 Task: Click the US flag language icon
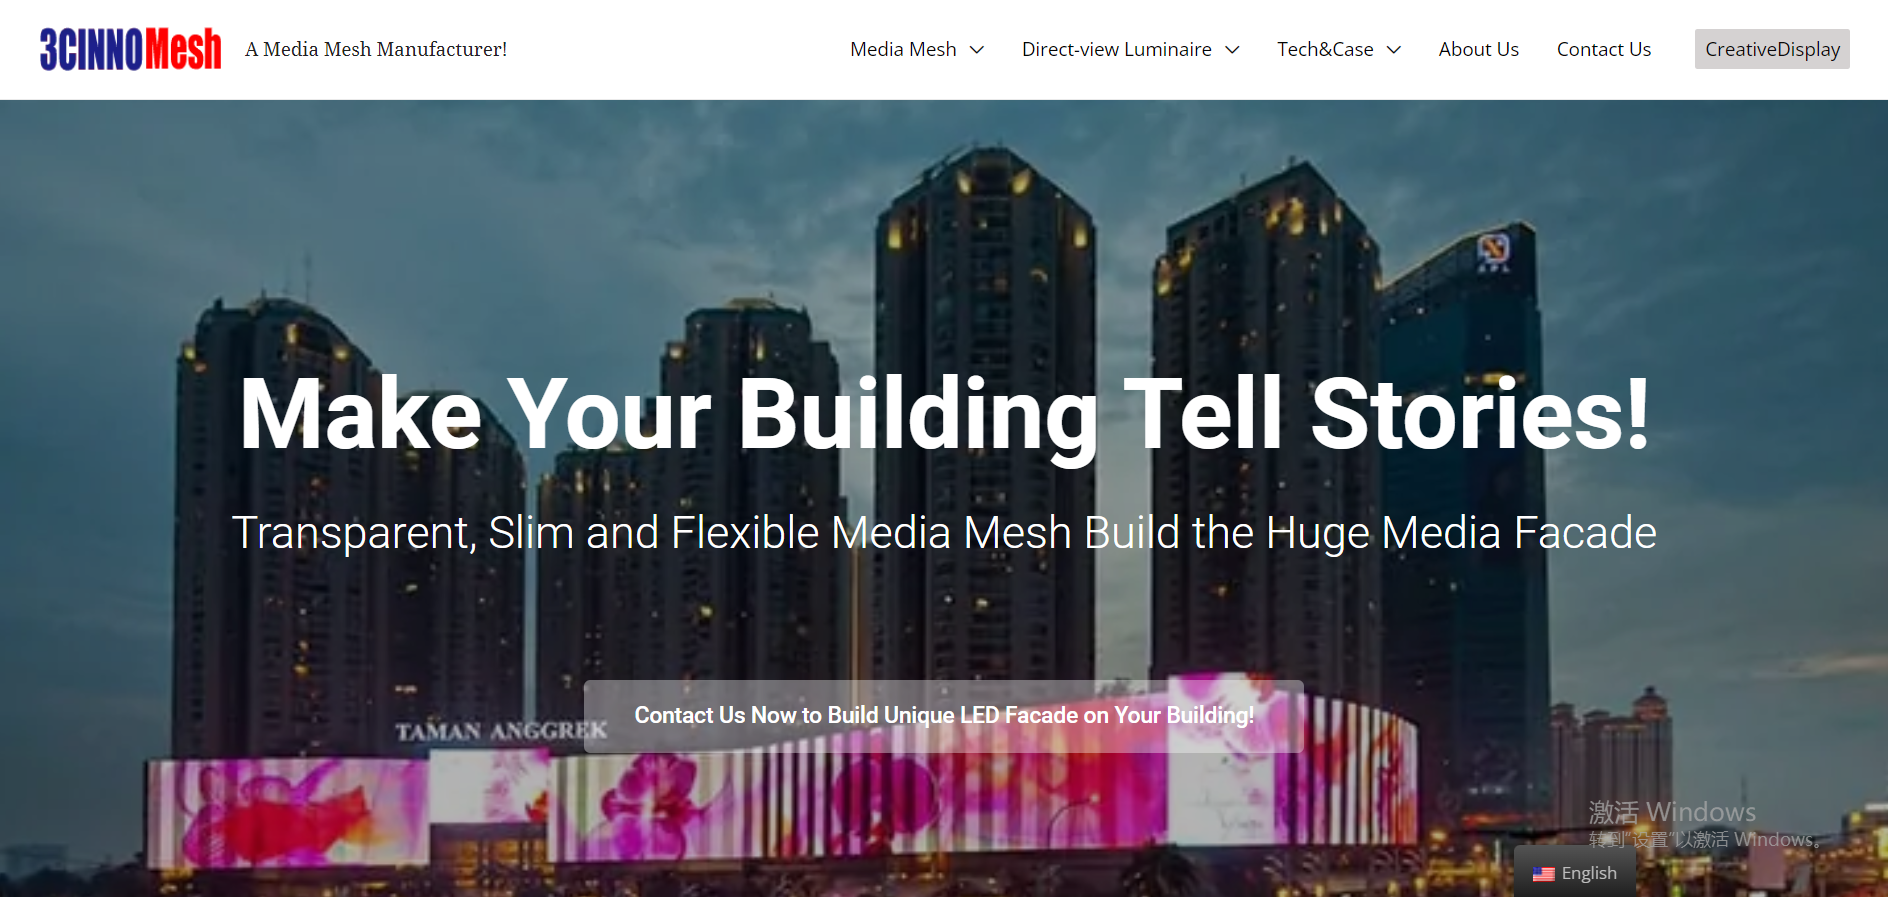(1543, 874)
